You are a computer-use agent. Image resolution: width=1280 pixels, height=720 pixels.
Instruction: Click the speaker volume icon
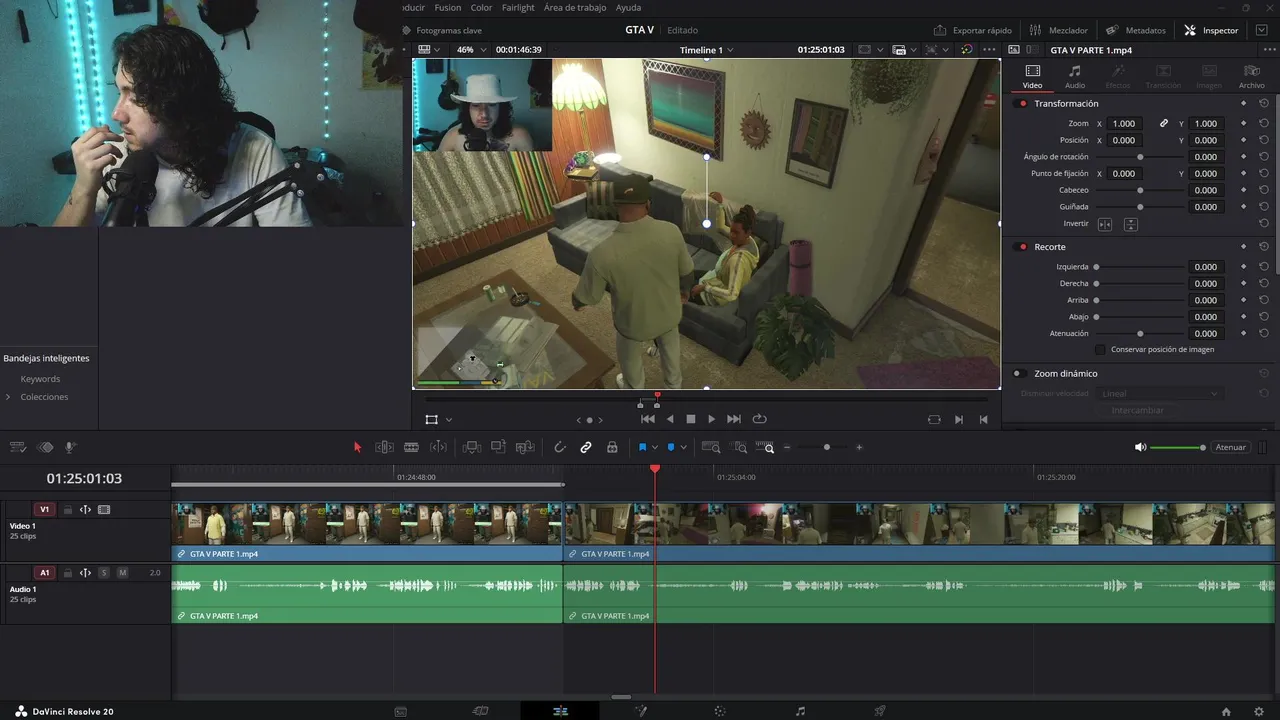(x=1140, y=447)
